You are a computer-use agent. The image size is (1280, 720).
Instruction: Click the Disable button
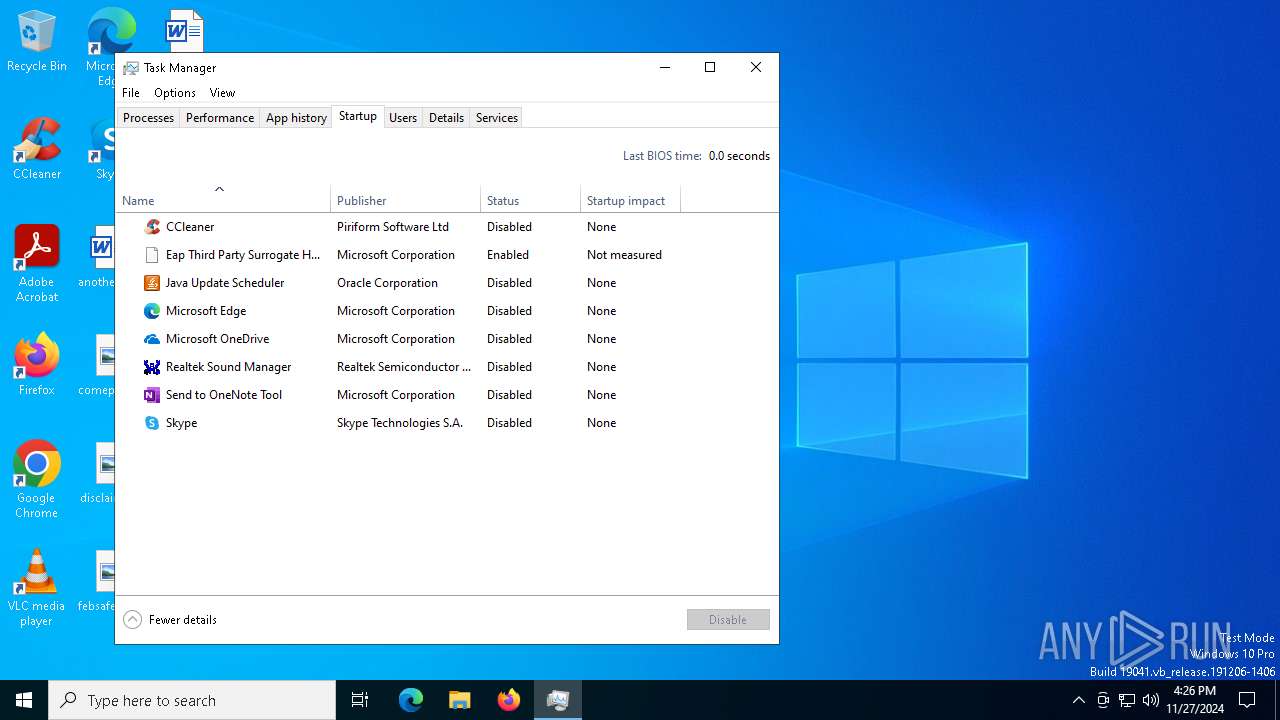(728, 620)
